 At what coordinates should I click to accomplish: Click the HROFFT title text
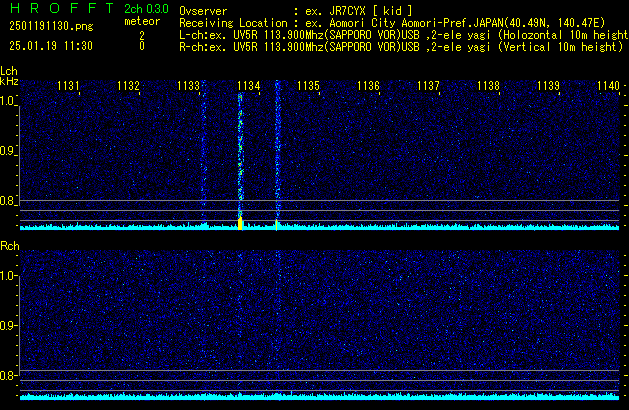62,8
